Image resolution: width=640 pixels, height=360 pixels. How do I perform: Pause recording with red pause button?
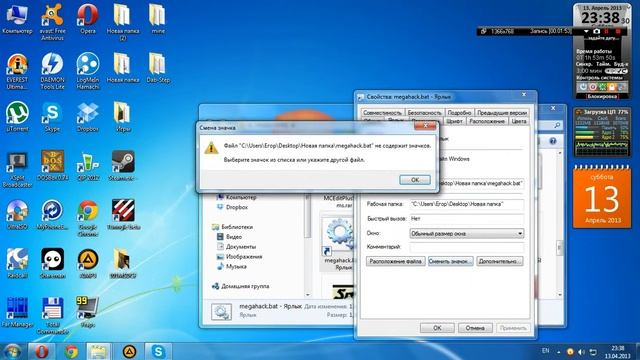tap(607, 31)
